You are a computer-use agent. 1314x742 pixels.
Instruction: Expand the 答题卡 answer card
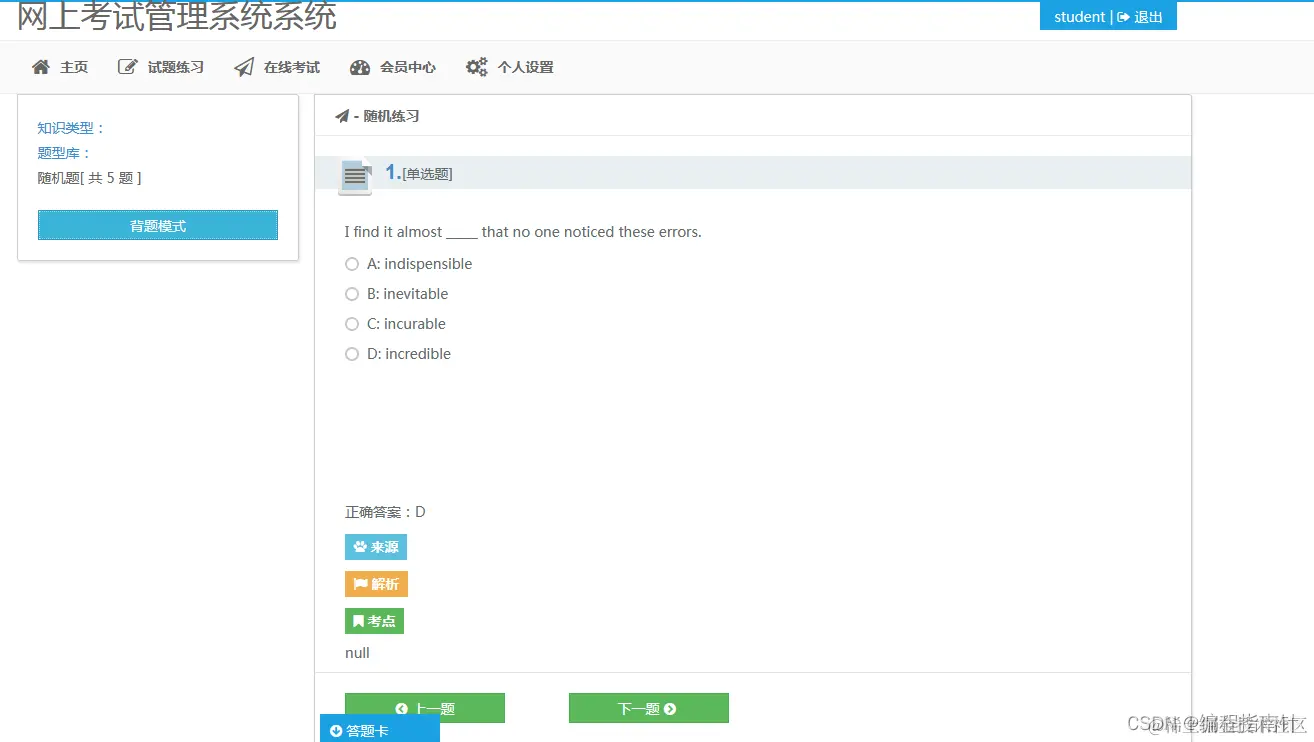coord(380,729)
